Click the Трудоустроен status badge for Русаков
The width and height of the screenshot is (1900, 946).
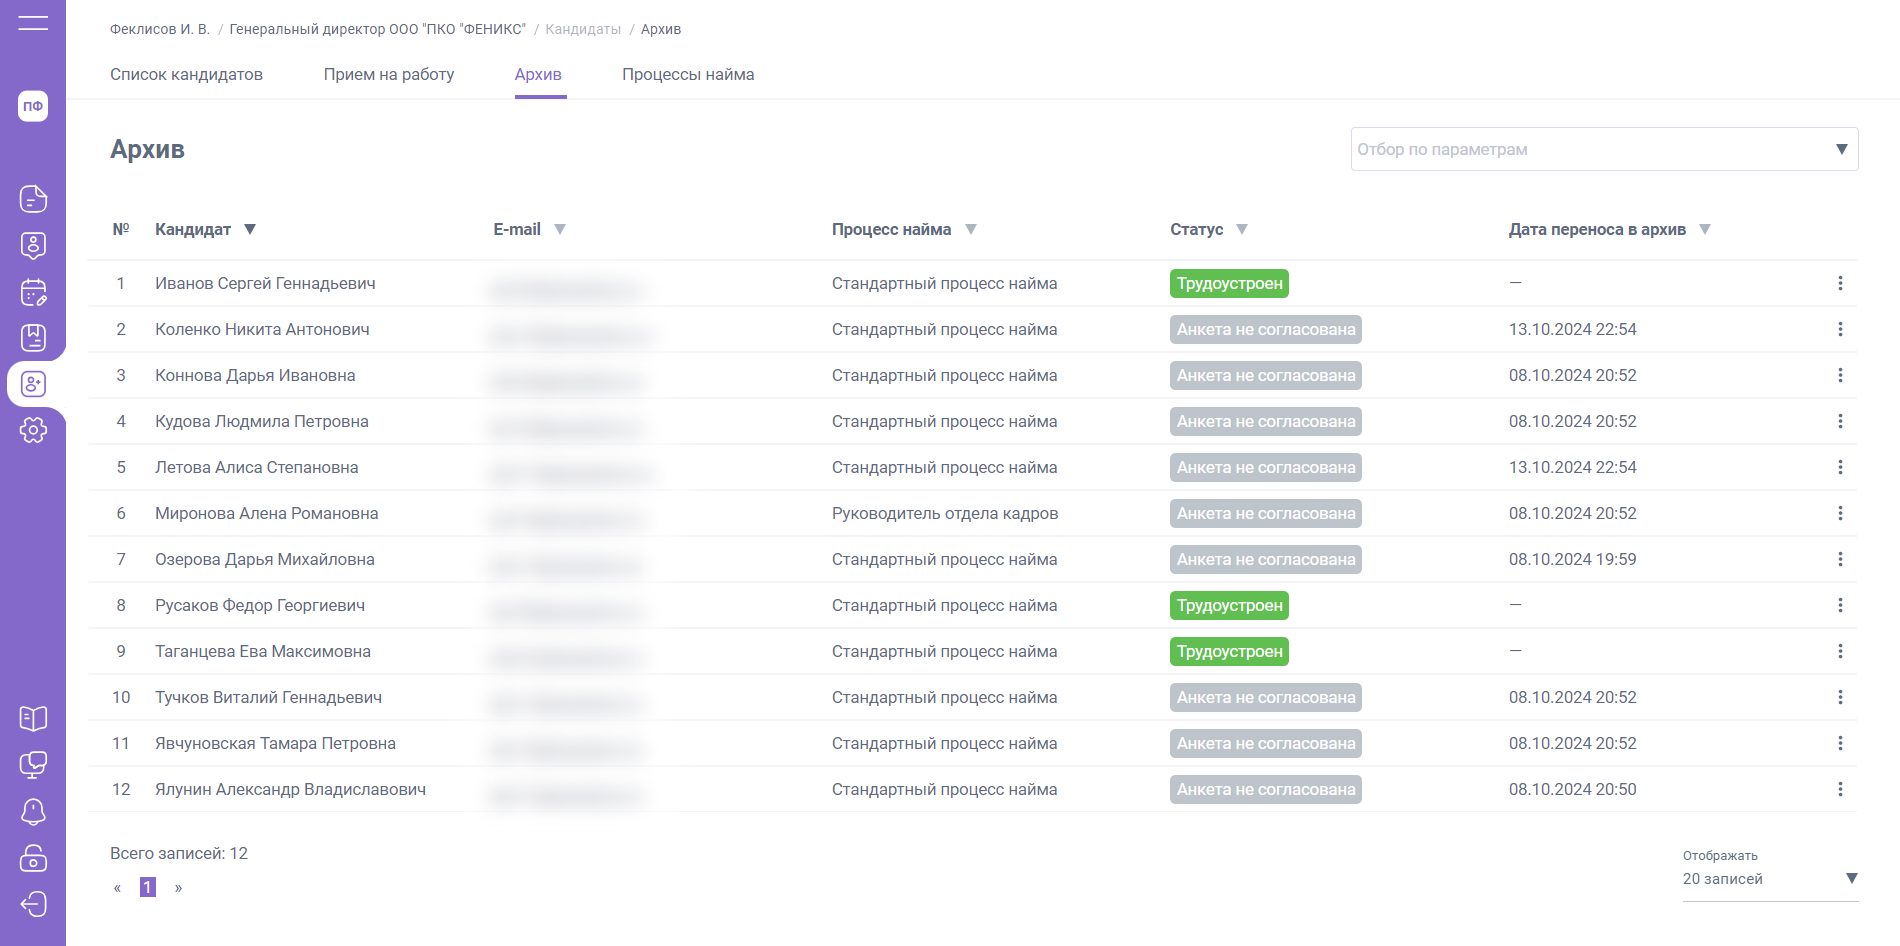(x=1229, y=605)
